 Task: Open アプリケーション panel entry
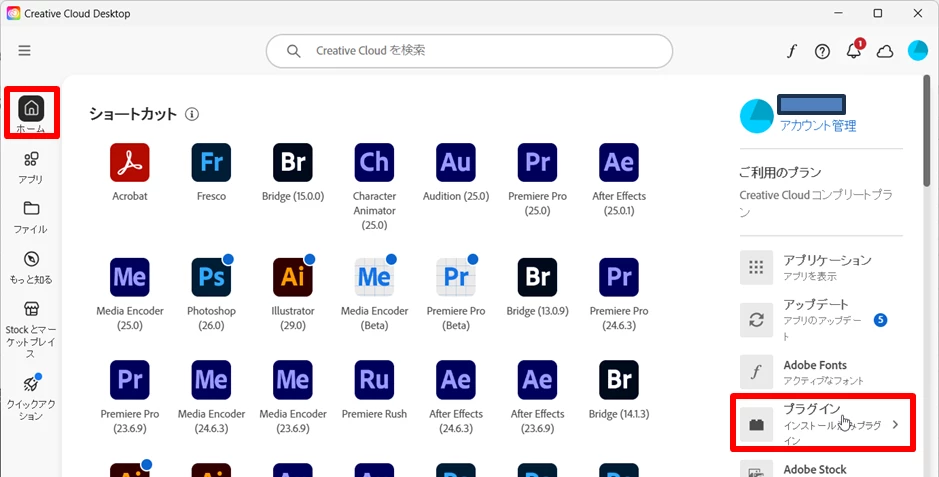coord(820,267)
